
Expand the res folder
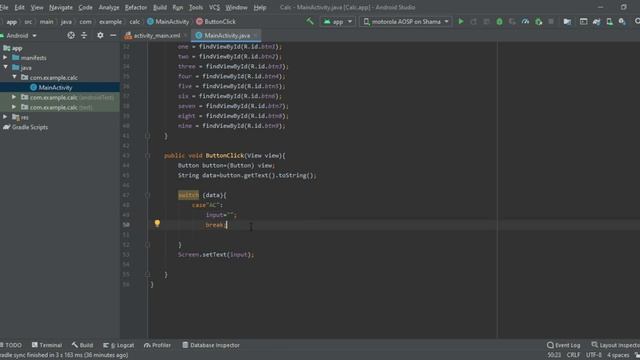[x=5, y=117]
